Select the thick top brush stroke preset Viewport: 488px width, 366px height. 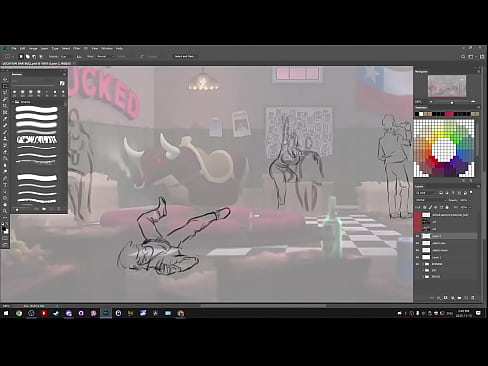[x=37, y=109]
